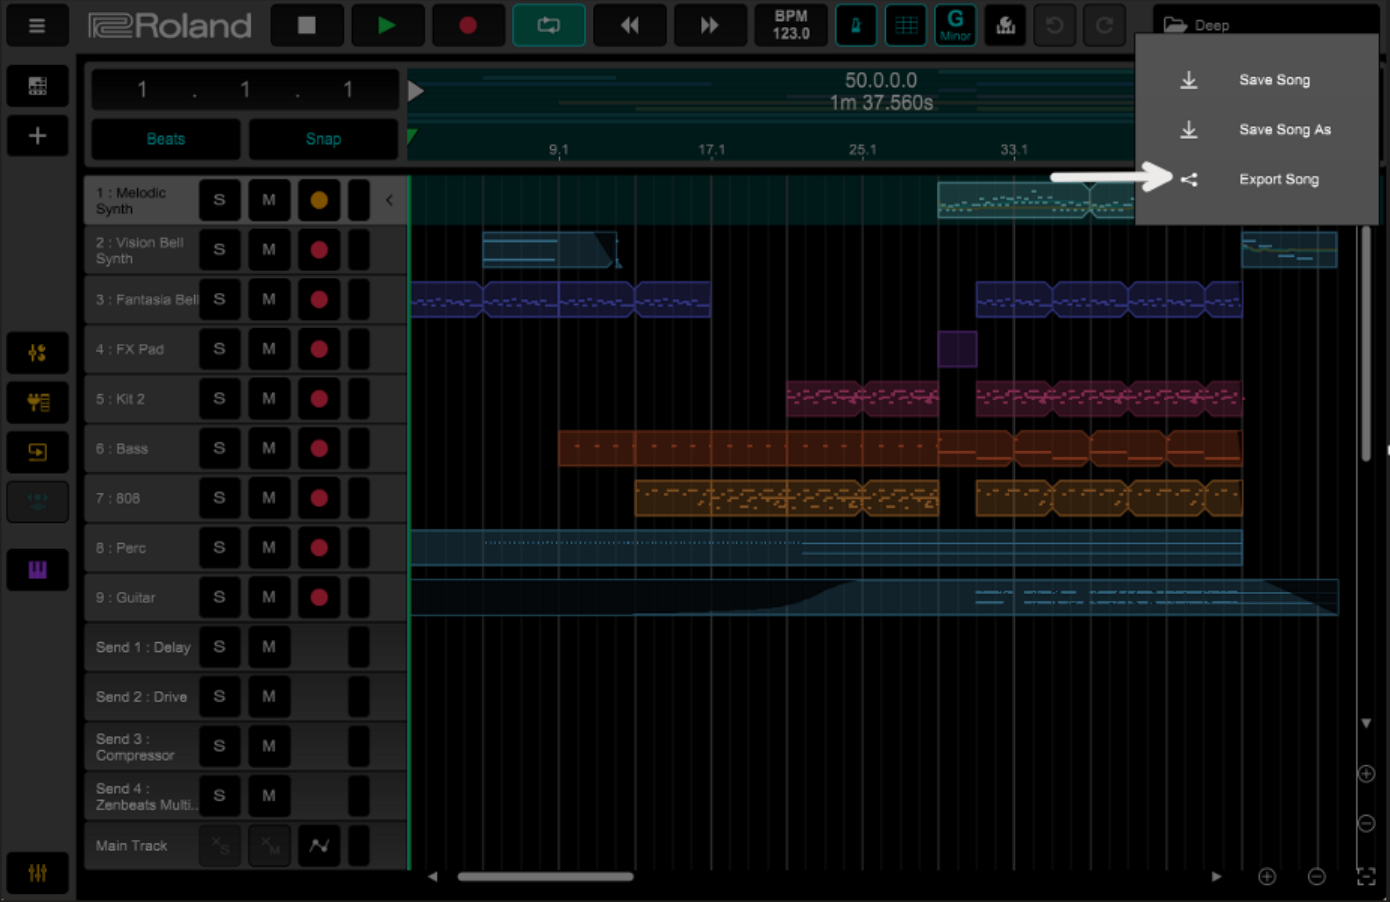Zoom out horizontally with bottom minus icon

[1317, 877]
